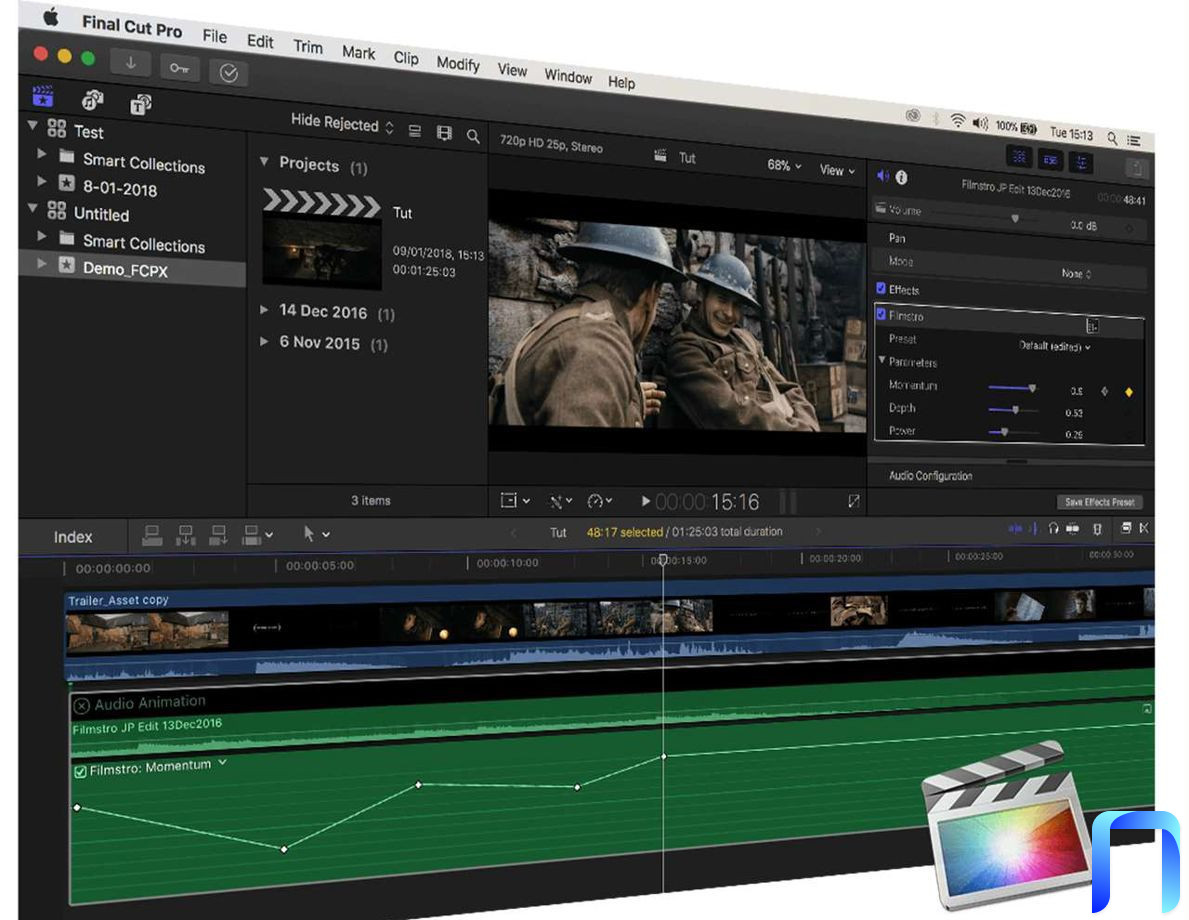Uncheck Filmstro: Momentum animation checkbox
This screenshot has width=1189, height=920.
click(80, 772)
